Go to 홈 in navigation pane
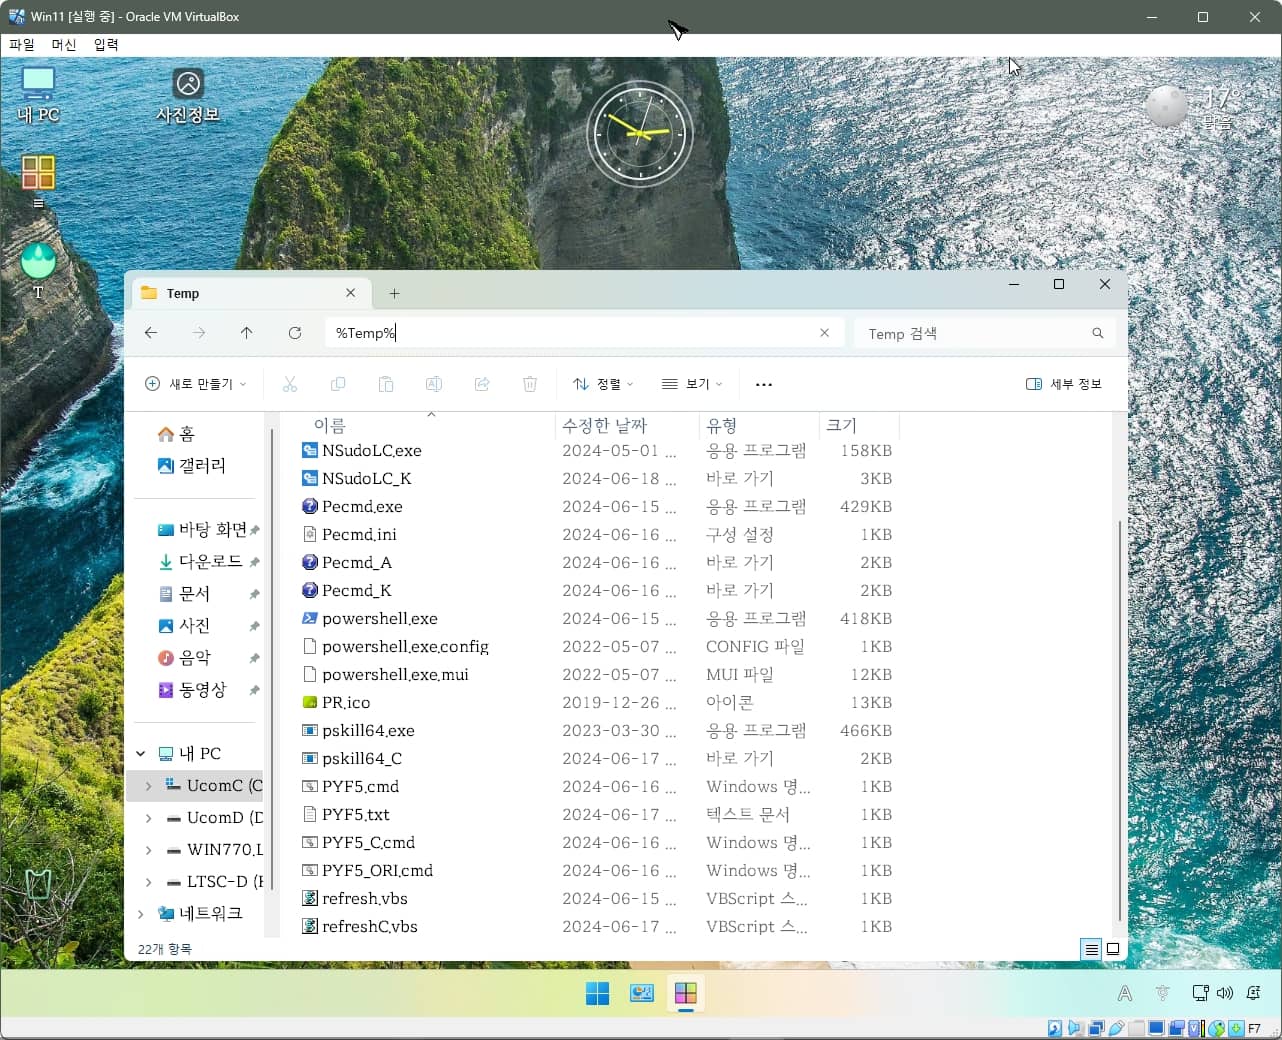This screenshot has height=1040, width=1282. coord(176,433)
